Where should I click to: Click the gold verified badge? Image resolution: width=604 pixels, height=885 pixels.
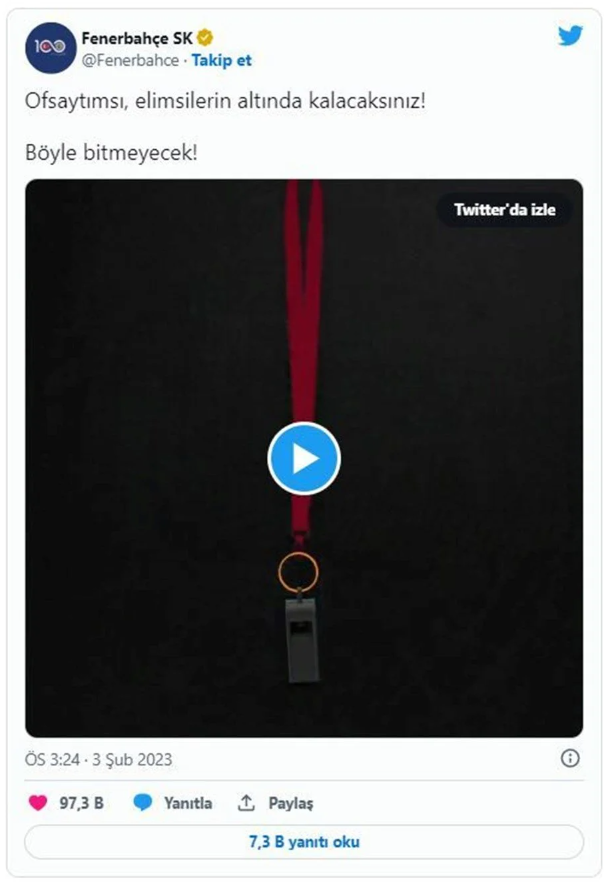[205, 38]
